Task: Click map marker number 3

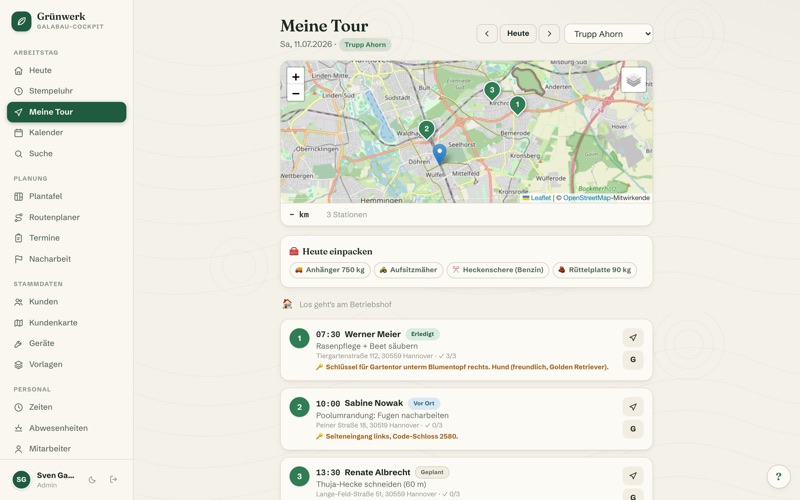Action: pyautogui.click(x=492, y=91)
